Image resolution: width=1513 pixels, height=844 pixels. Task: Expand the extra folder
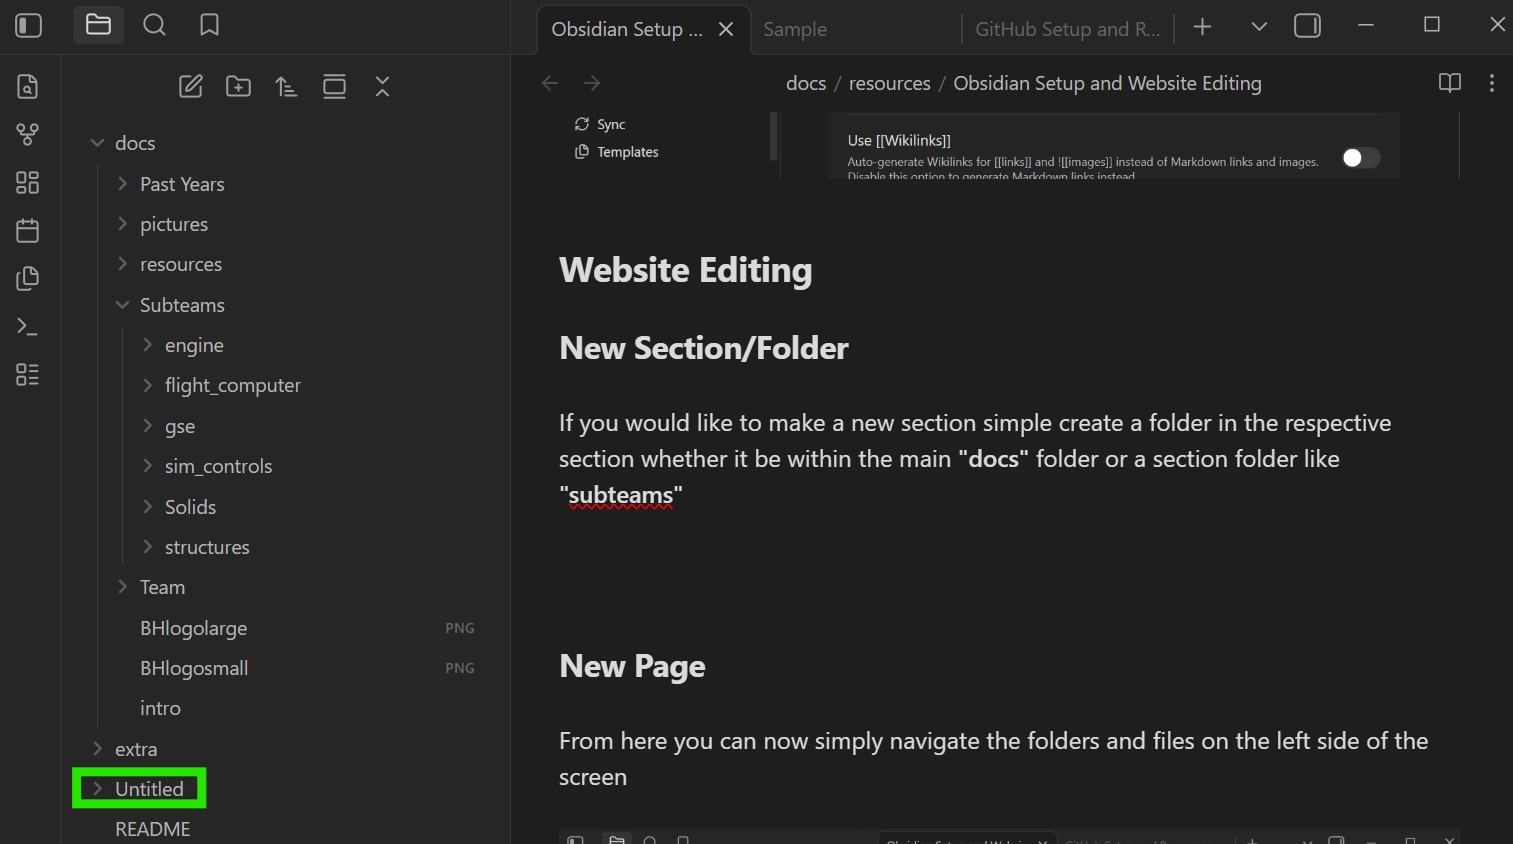[97, 748]
